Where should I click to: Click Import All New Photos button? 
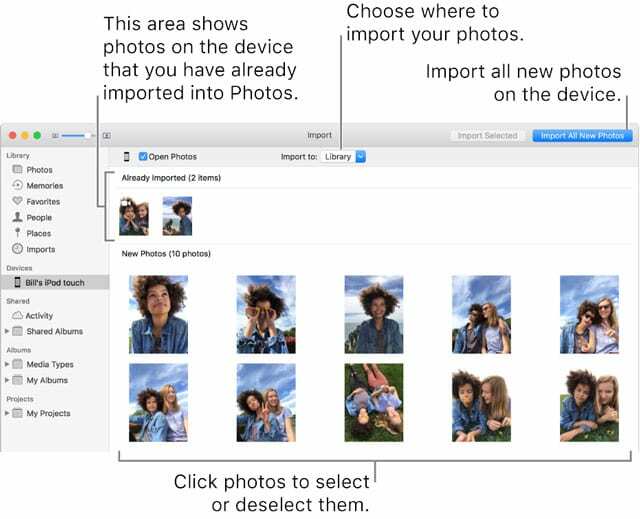pyautogui.click(x=582, y=135)
